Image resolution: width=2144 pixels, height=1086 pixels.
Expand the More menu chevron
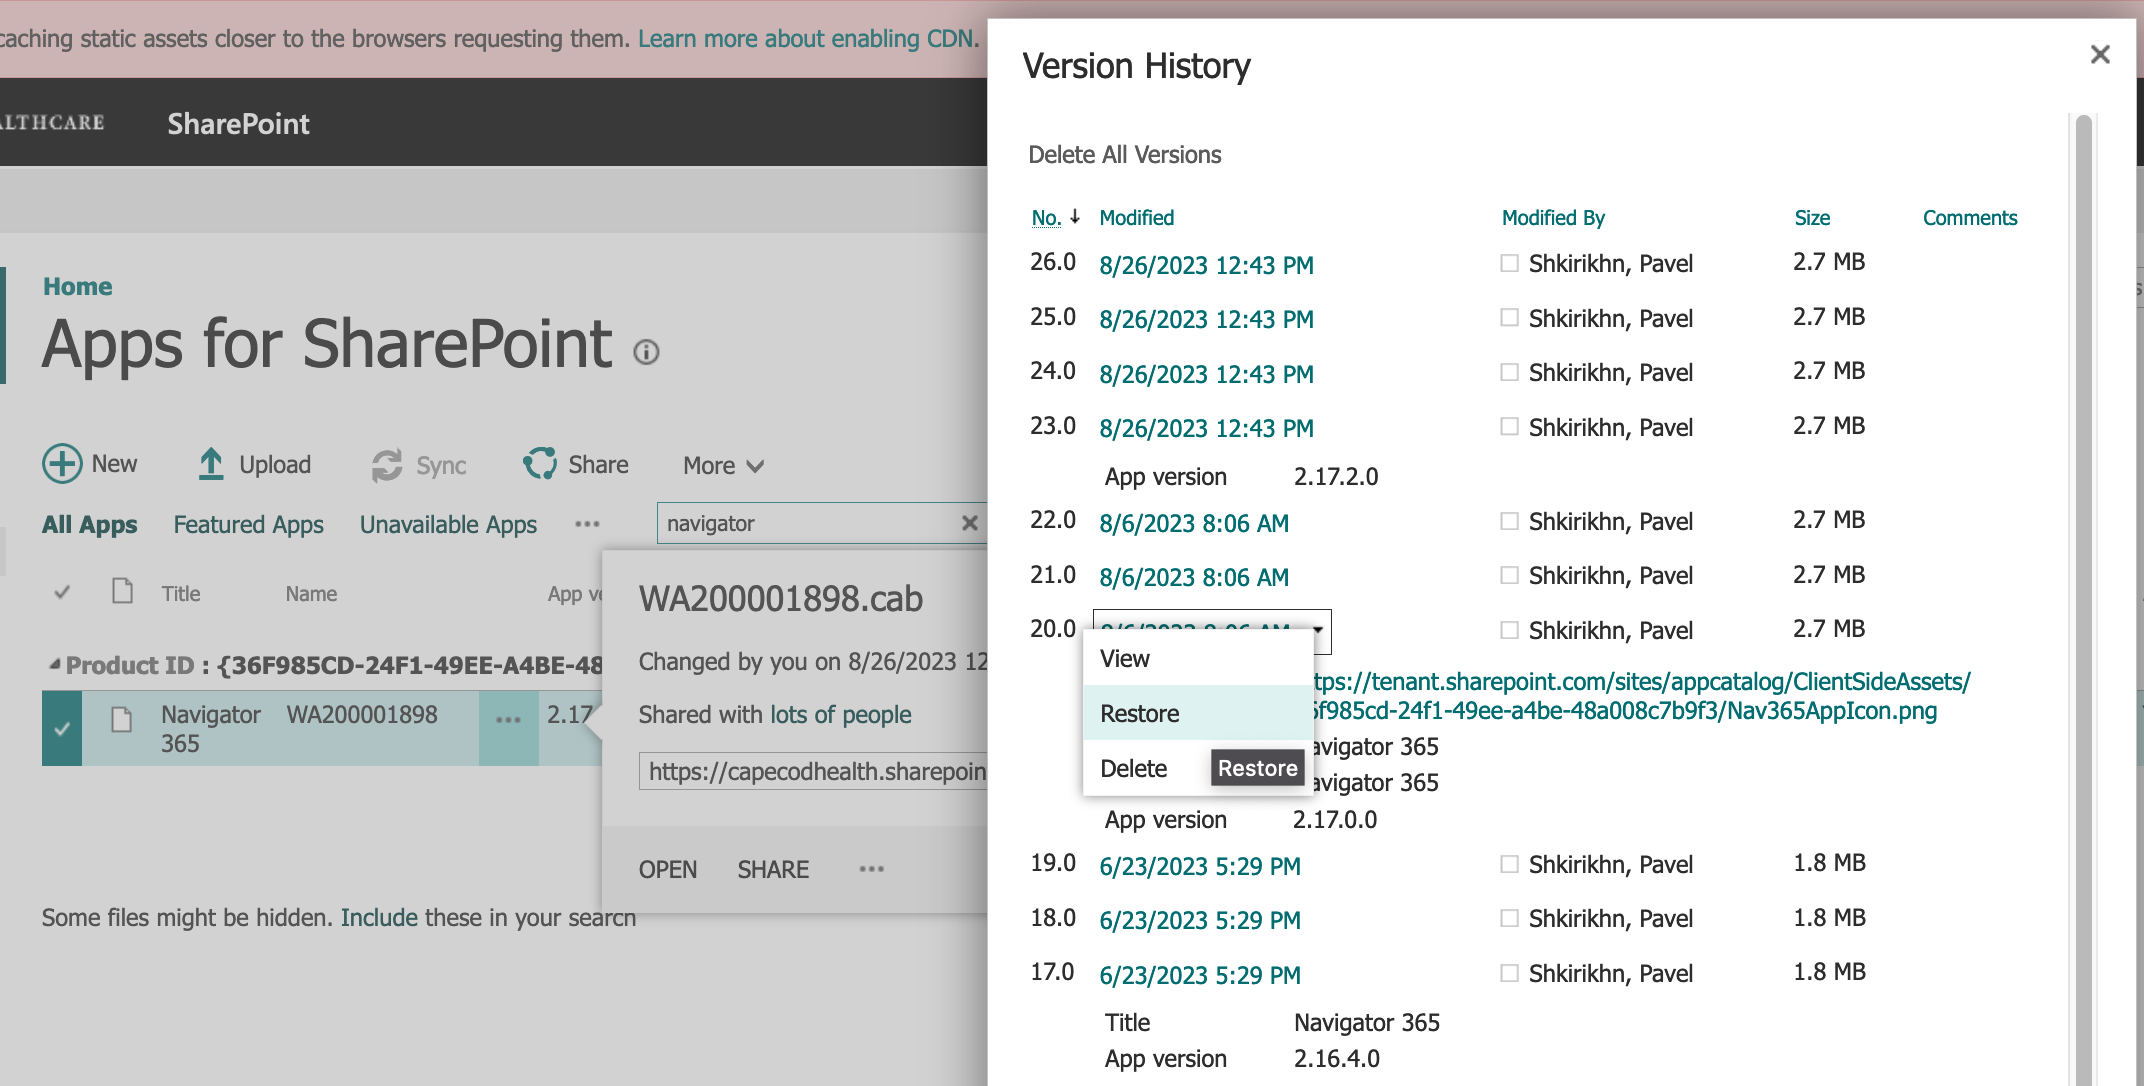click(755, 466)
